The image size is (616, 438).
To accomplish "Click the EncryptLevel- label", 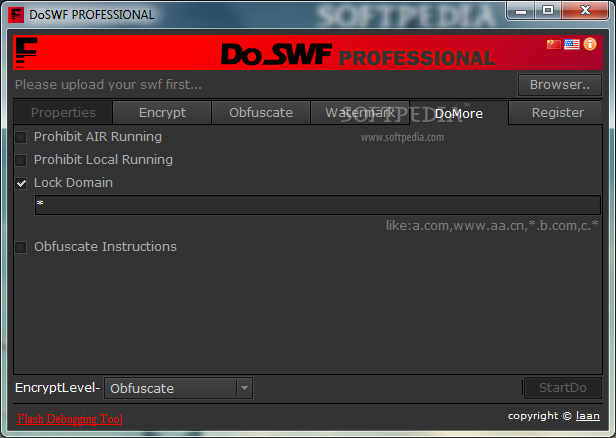I will 57,388.
